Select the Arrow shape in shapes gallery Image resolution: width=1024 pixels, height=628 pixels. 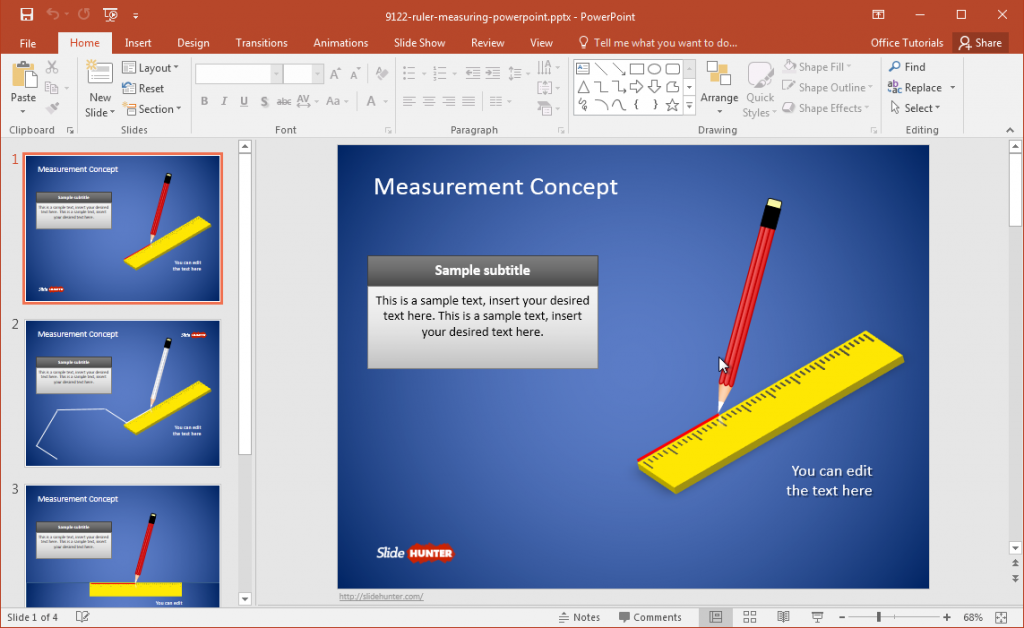(619, 69)
